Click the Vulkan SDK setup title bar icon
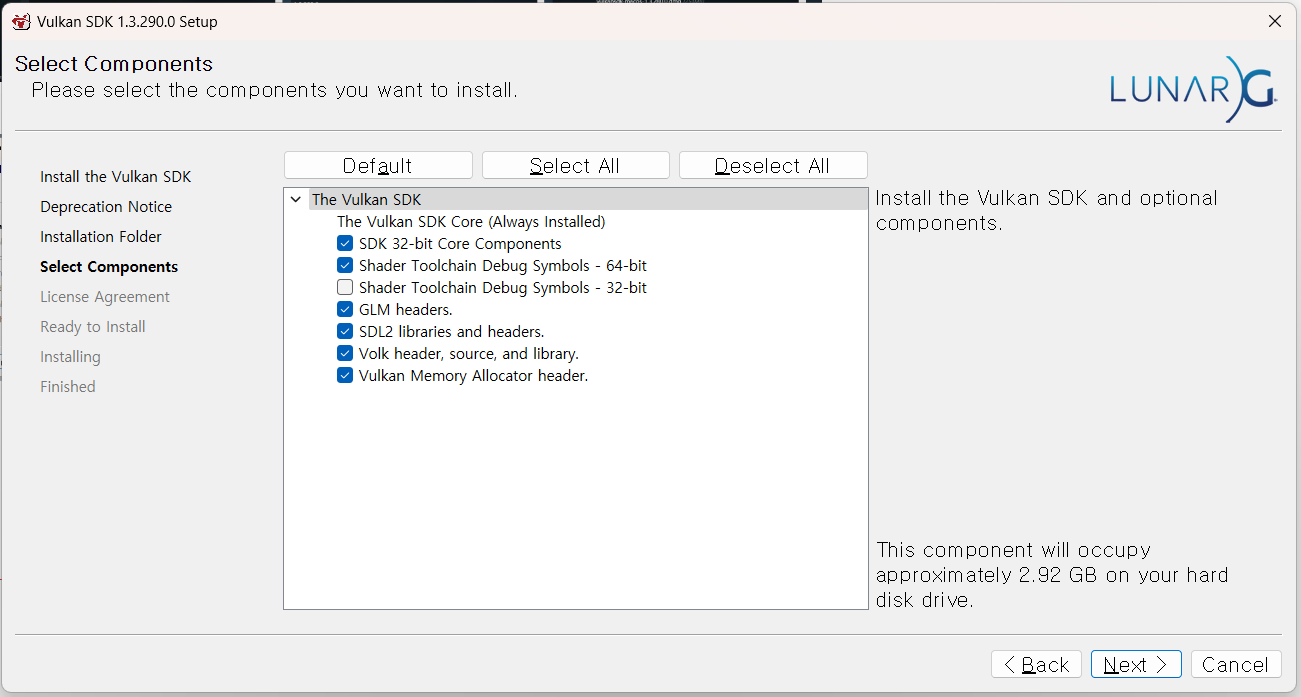This screenshot has height=697, width=1301. [21, 21]
